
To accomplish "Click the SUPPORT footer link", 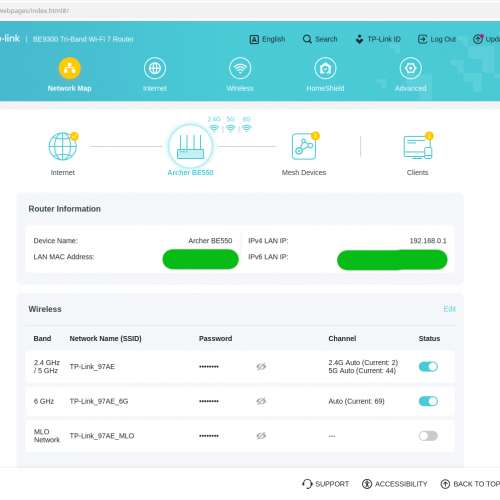I will click(332, 484).
